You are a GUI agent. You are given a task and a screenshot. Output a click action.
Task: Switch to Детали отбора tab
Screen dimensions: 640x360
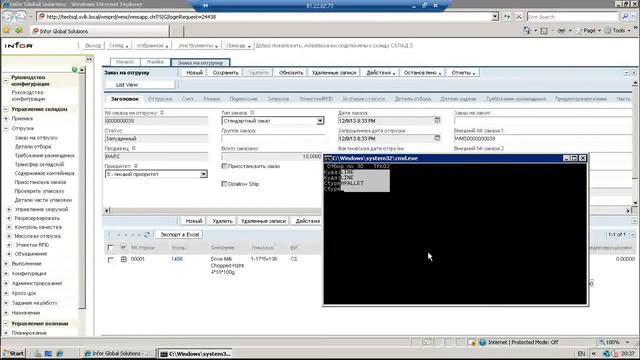point(413,99)
